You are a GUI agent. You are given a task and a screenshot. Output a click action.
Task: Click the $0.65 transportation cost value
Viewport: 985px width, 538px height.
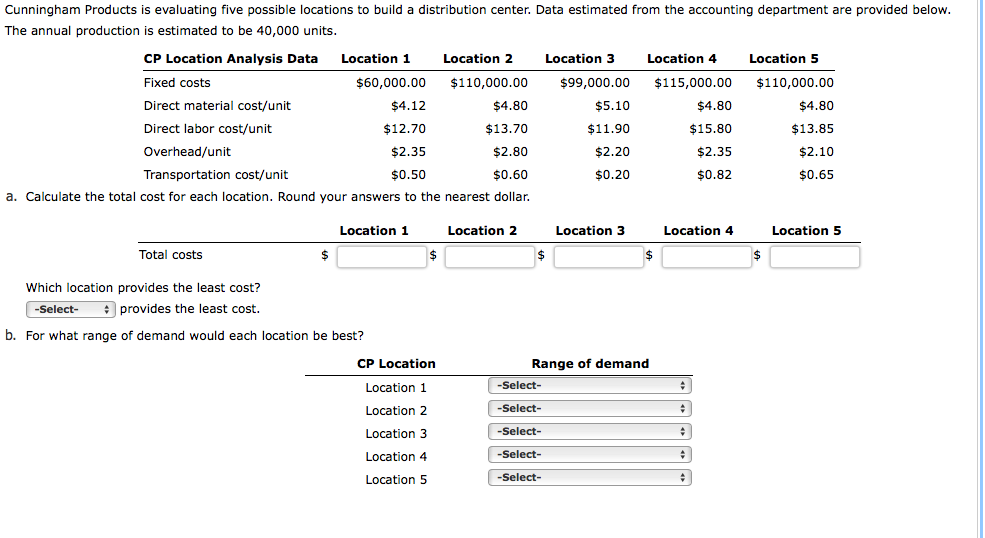coord(817,175)
